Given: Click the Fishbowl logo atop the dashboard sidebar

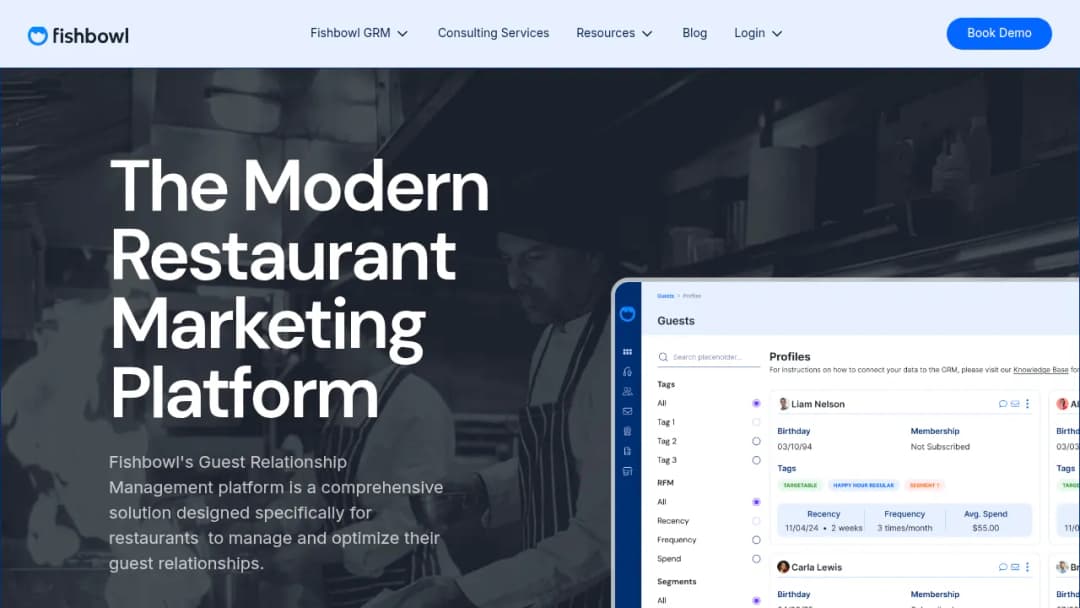Looking at the screenshot, I should pos(627,314).
